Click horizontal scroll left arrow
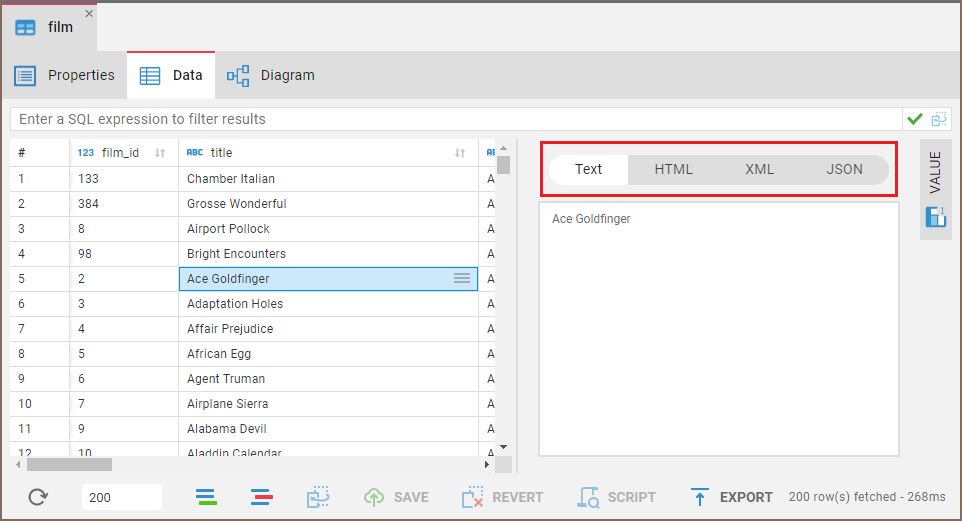Screen dimensions: 962x521 pyautogui.click(x=18, y=465)
